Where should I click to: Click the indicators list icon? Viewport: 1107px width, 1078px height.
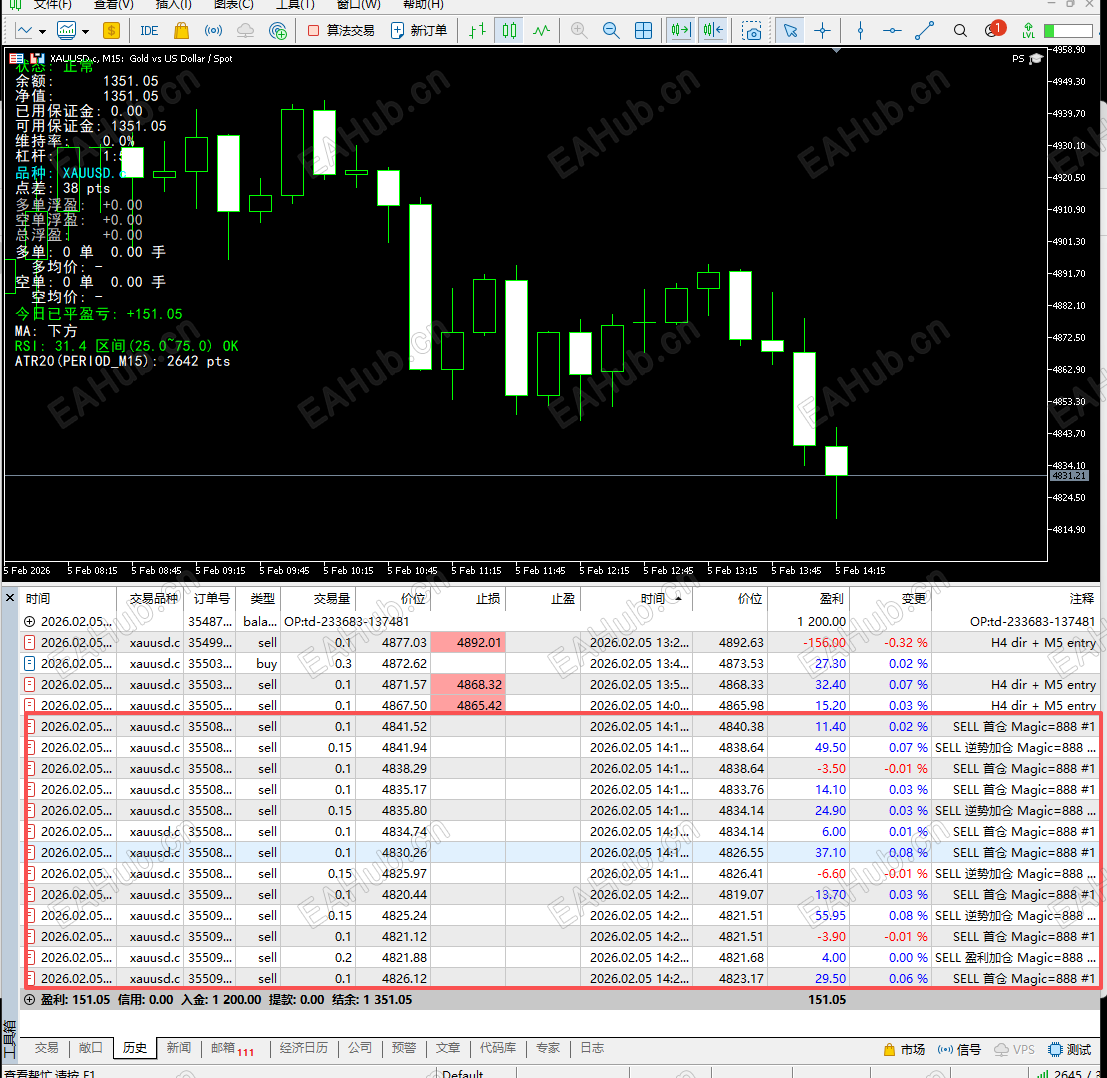66,30
